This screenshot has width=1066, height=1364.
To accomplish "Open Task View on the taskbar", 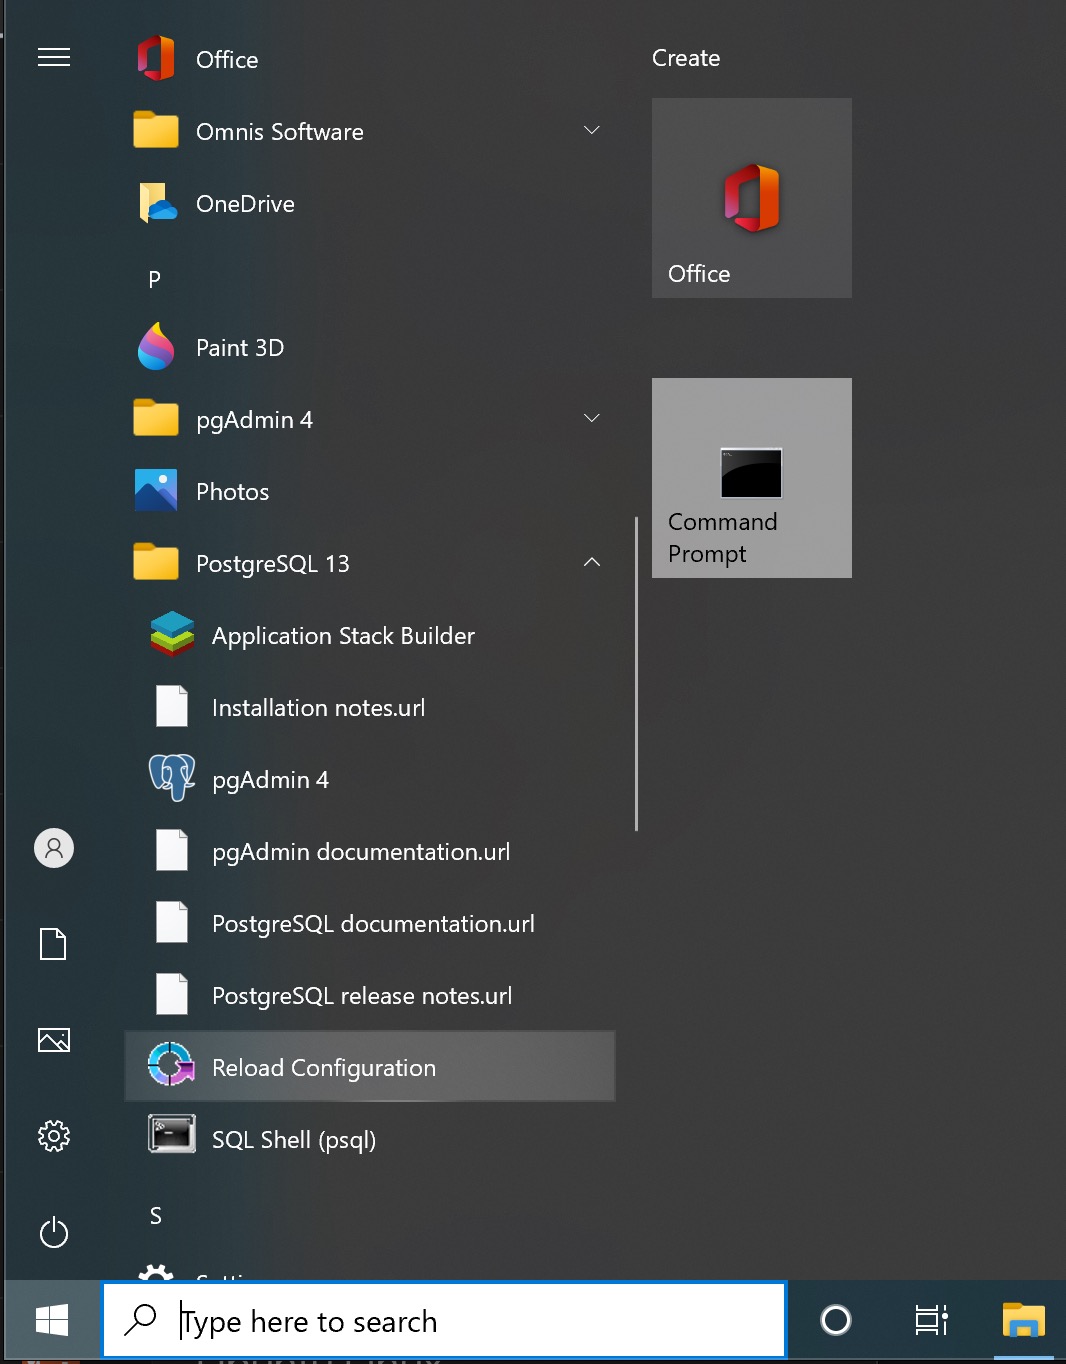I will tap(930, 1321).
